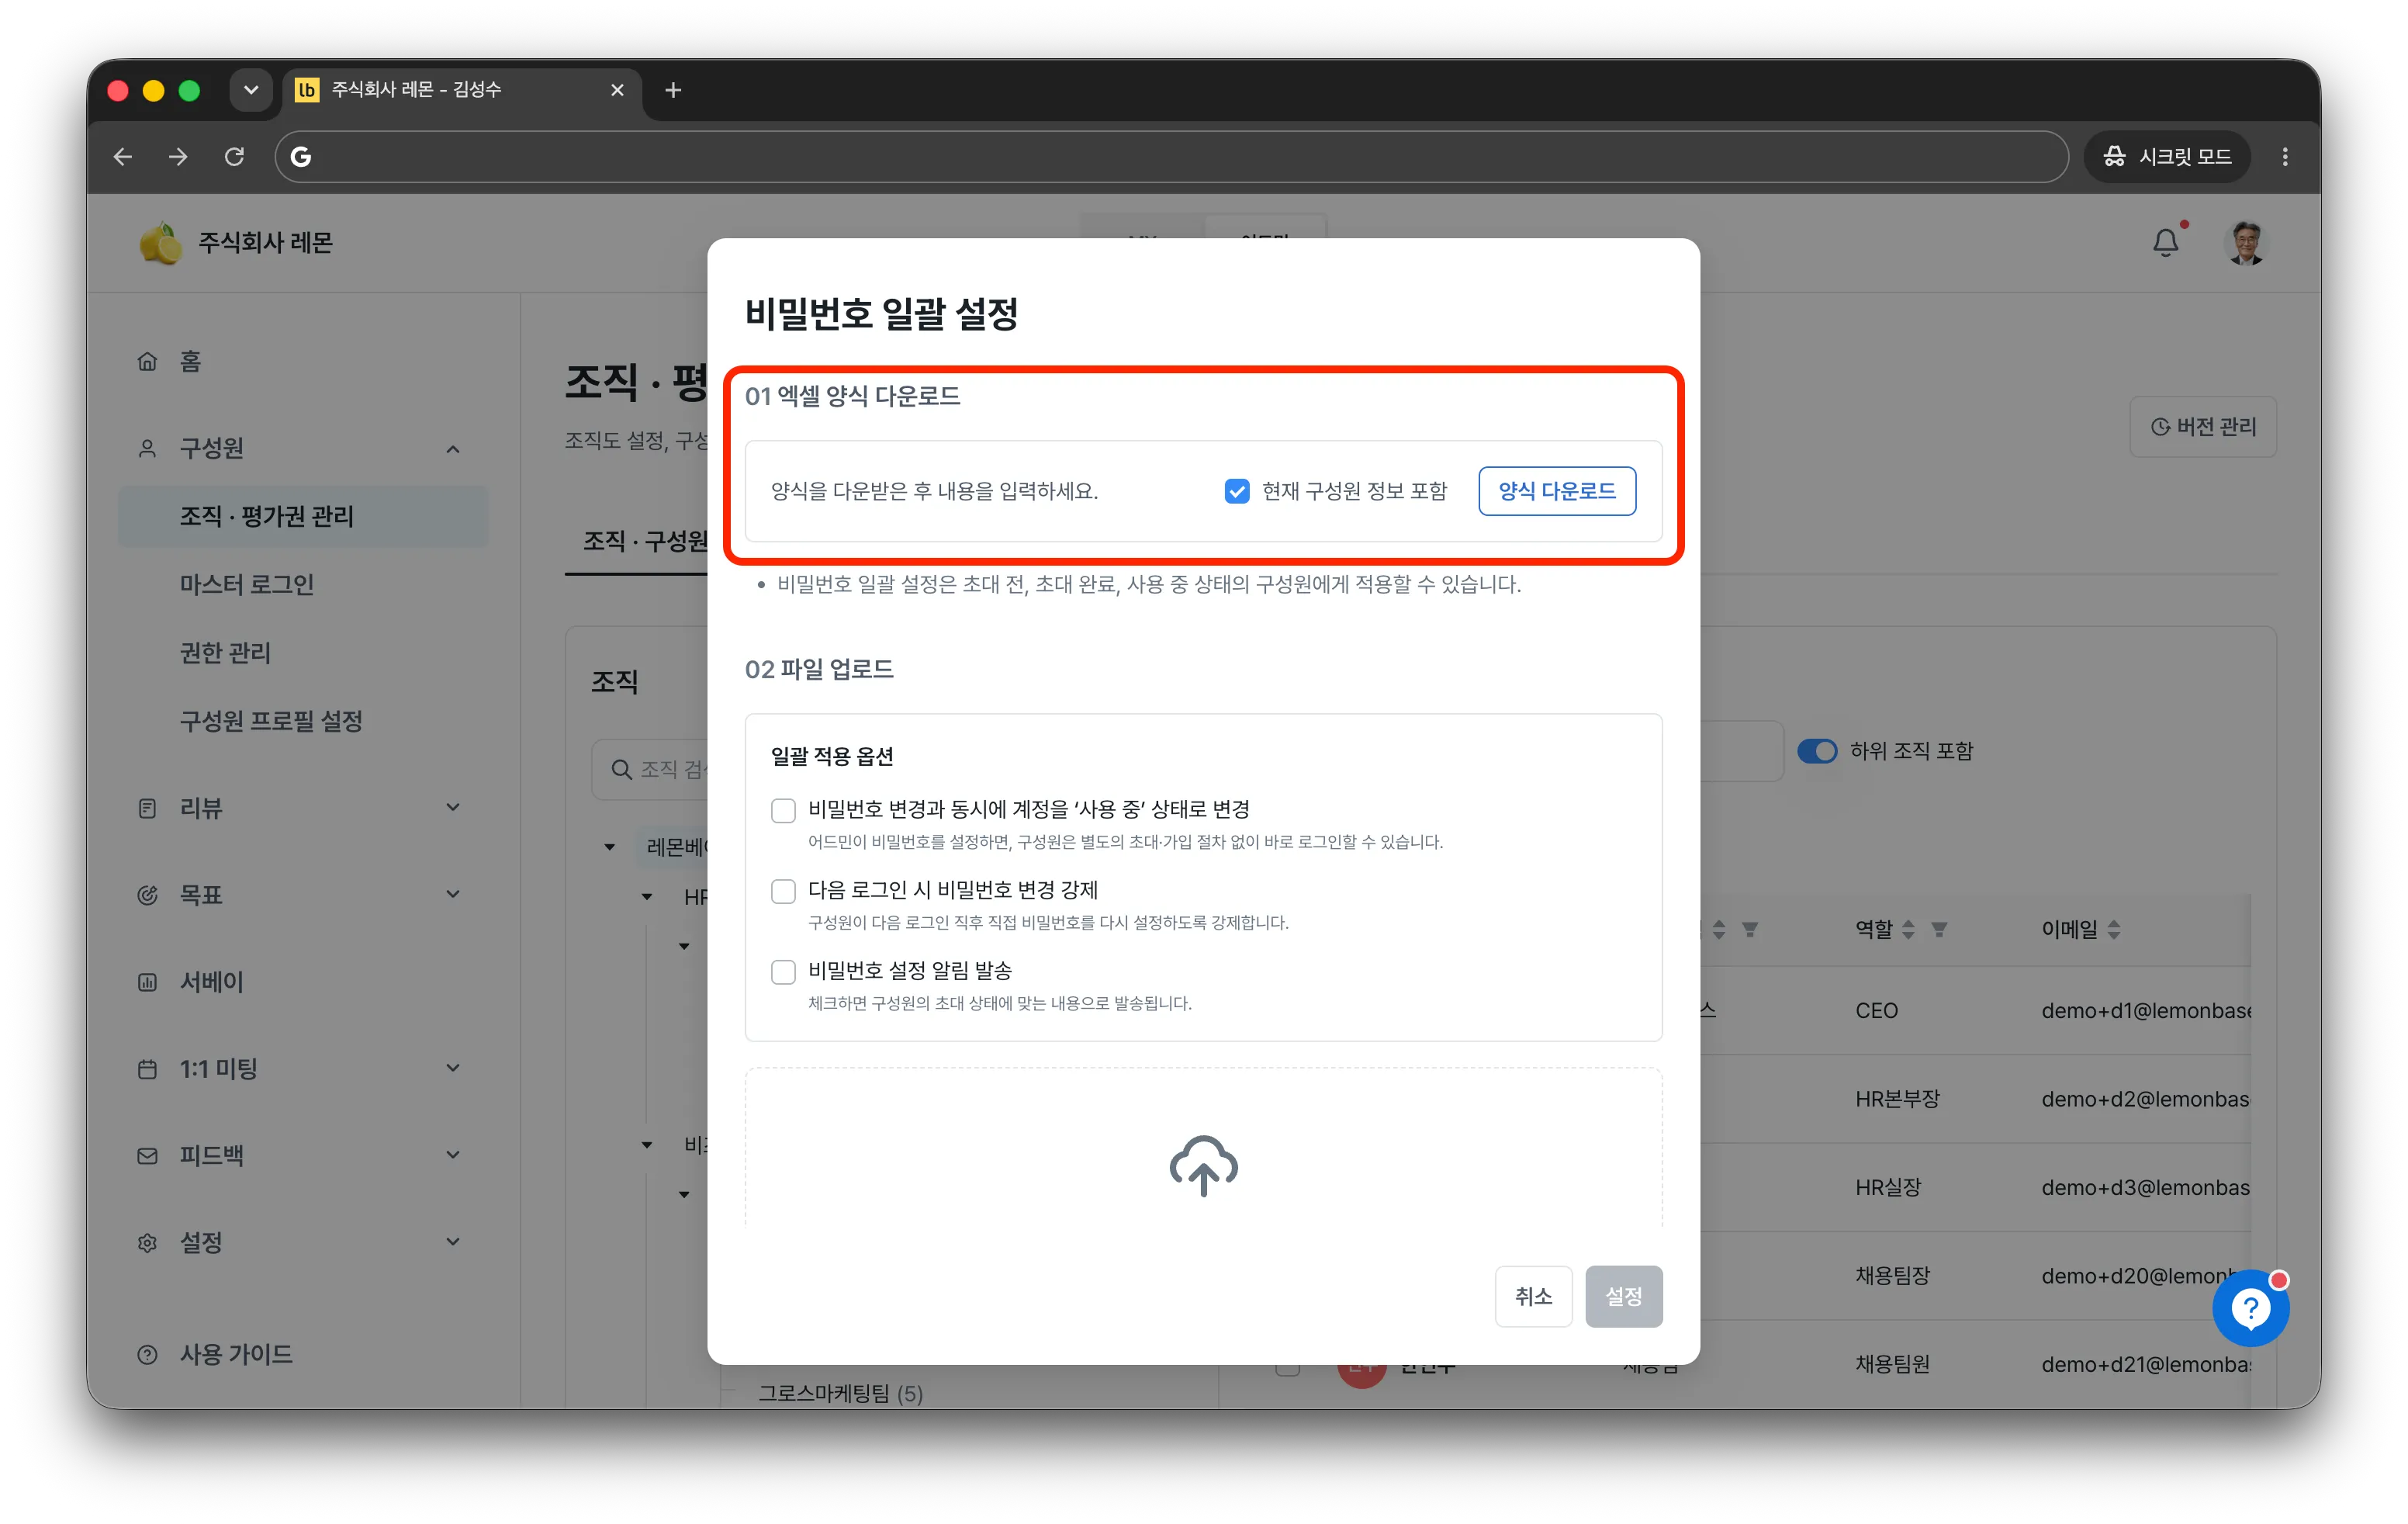This screenshot has width=2408, height=1524.
Task: Click the 설정 gear icon
Action: coord(147,1243)
